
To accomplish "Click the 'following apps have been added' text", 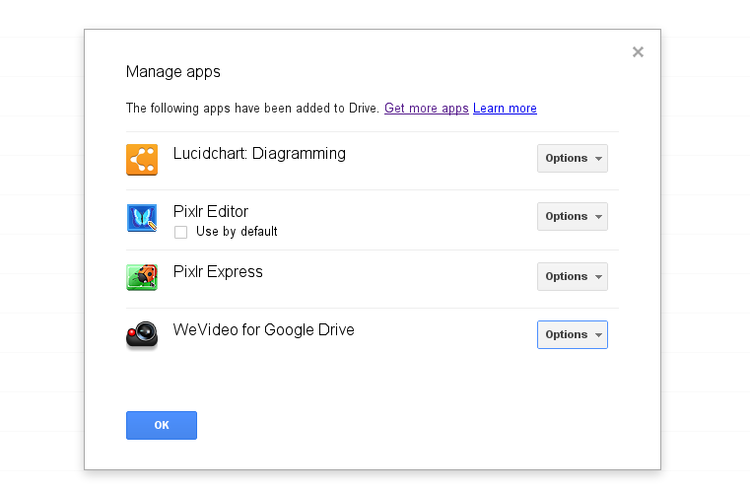I will tap(252, 108).
